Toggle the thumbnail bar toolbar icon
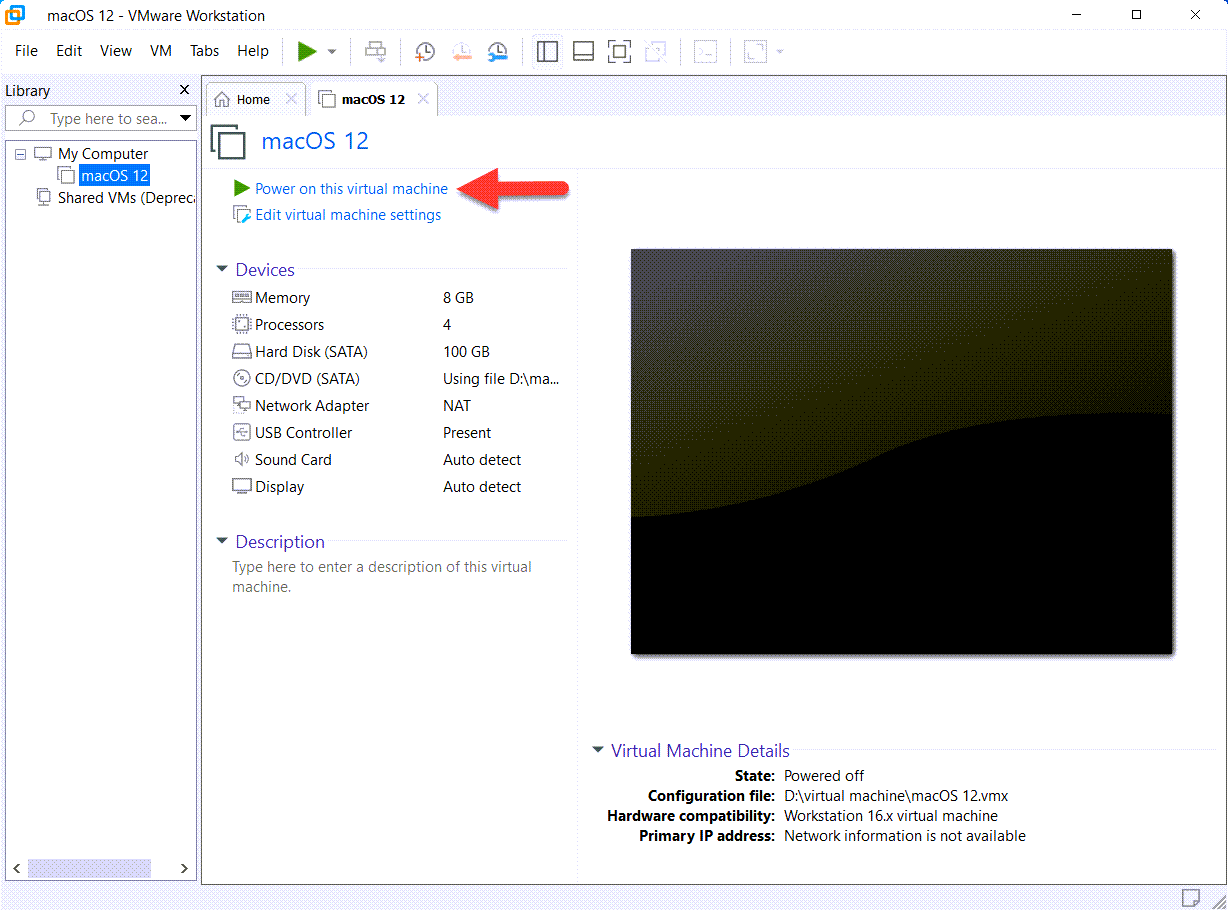The height and width of the screenshot is (911, 1228). coord(583,51)
